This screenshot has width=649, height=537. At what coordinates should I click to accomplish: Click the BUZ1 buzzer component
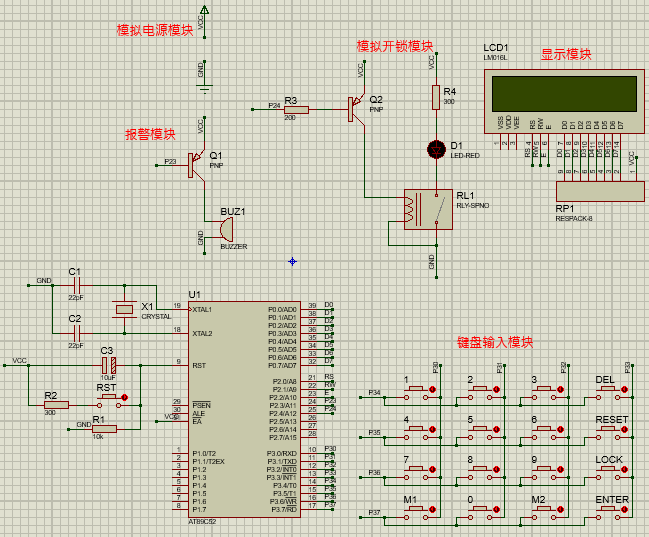click(226, 230)
